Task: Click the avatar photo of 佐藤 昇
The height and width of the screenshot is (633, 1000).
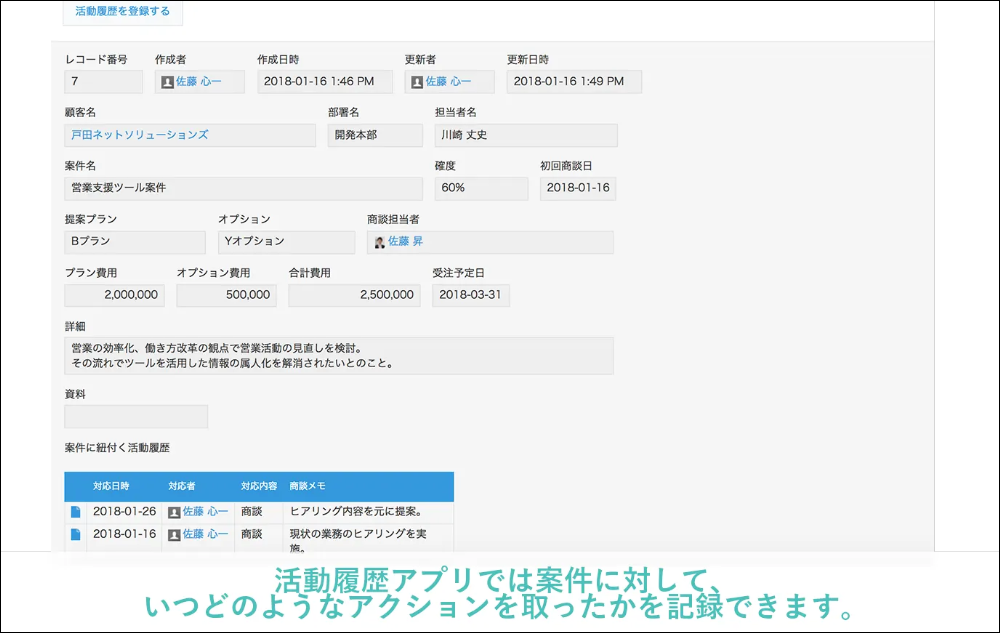Action: click(x=379, y=242)
